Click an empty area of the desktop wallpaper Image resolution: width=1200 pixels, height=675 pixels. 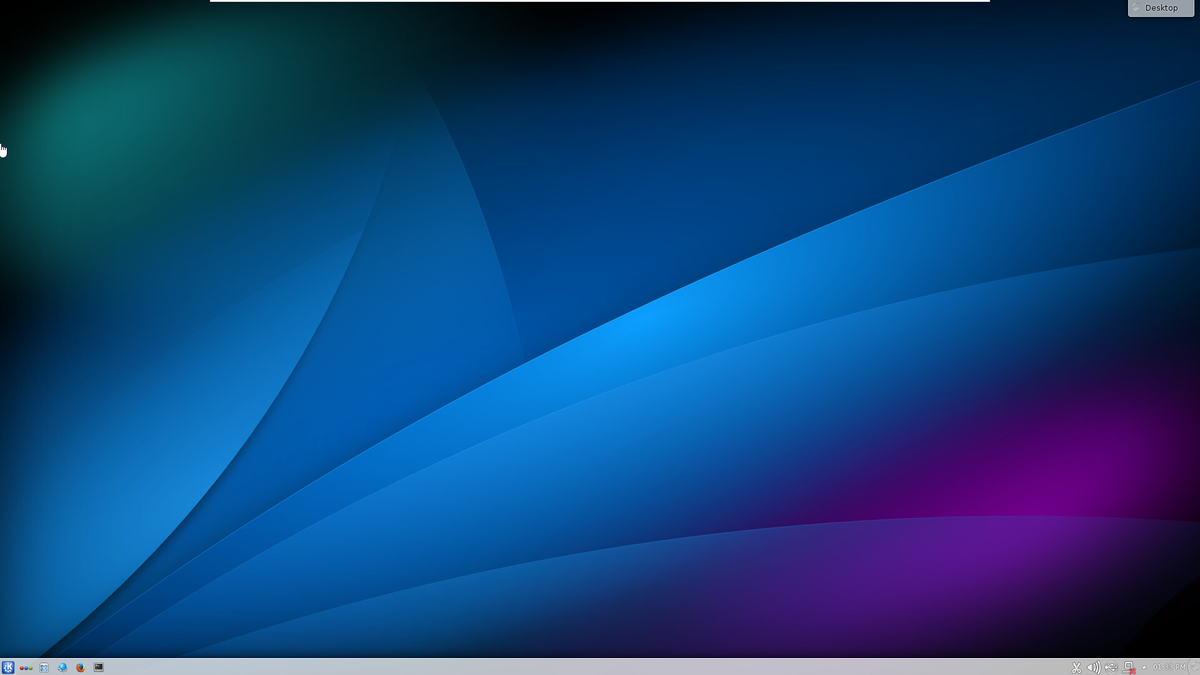(600, 350)
